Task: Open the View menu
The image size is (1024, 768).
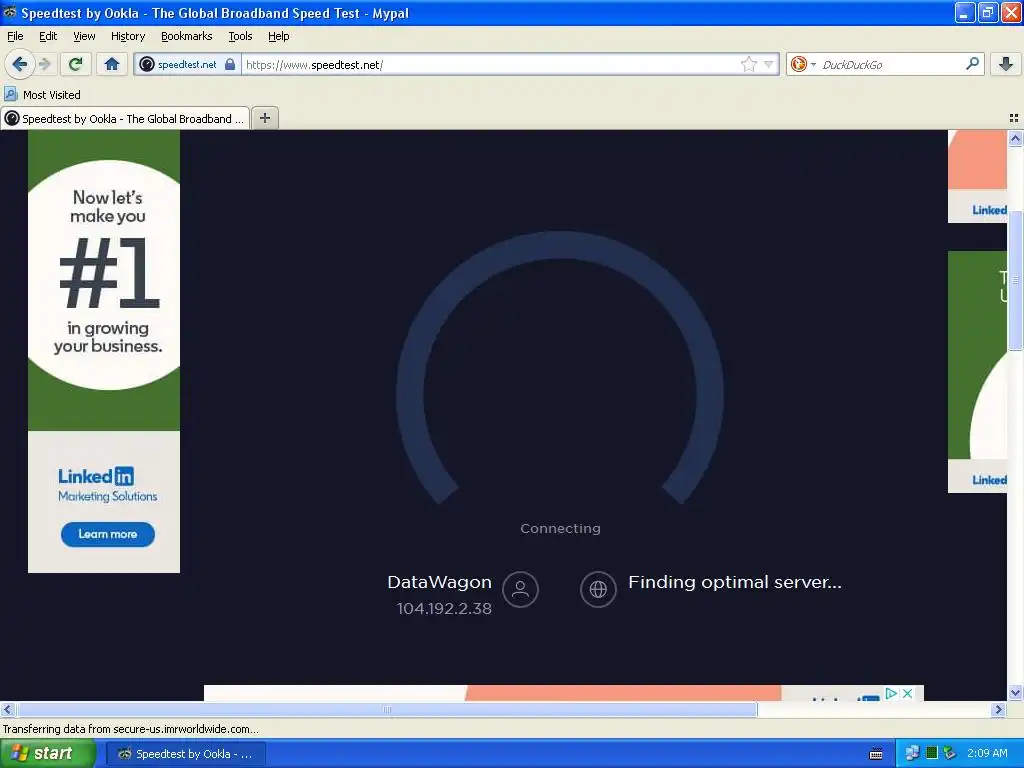Action: (x=84, y=36)
